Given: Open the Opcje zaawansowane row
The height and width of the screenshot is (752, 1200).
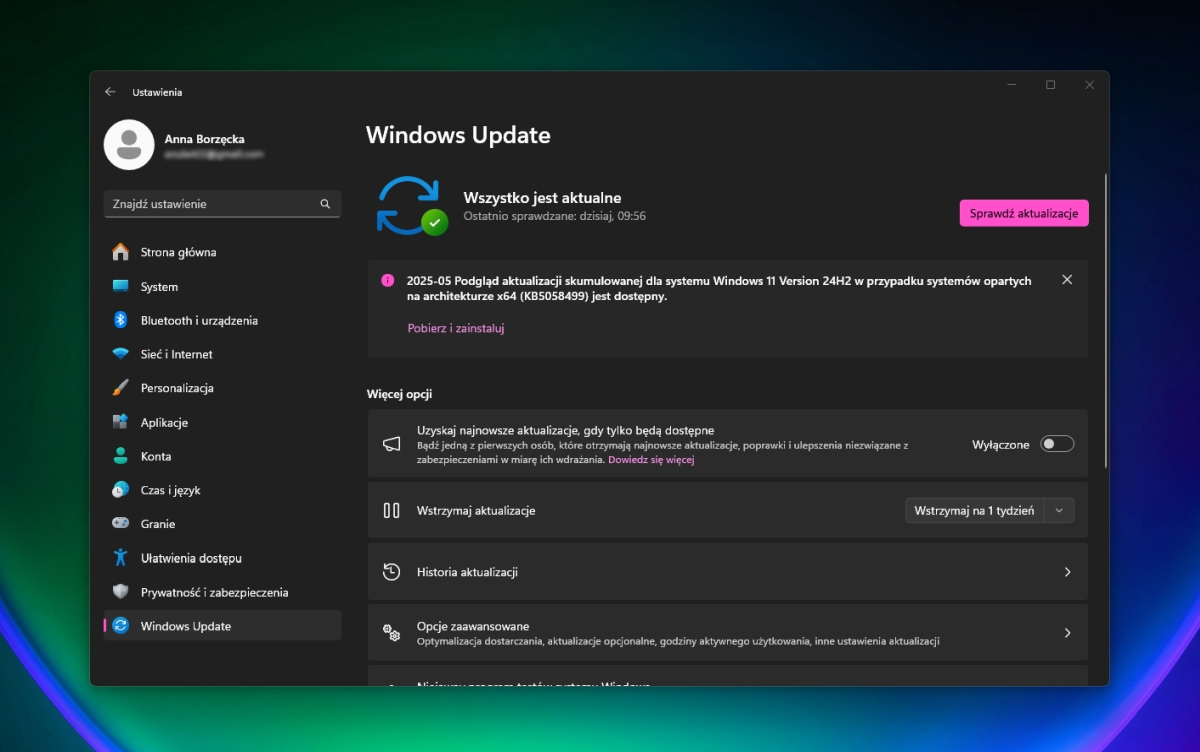Looking at the screenshot, I should [x=727, y=633].
